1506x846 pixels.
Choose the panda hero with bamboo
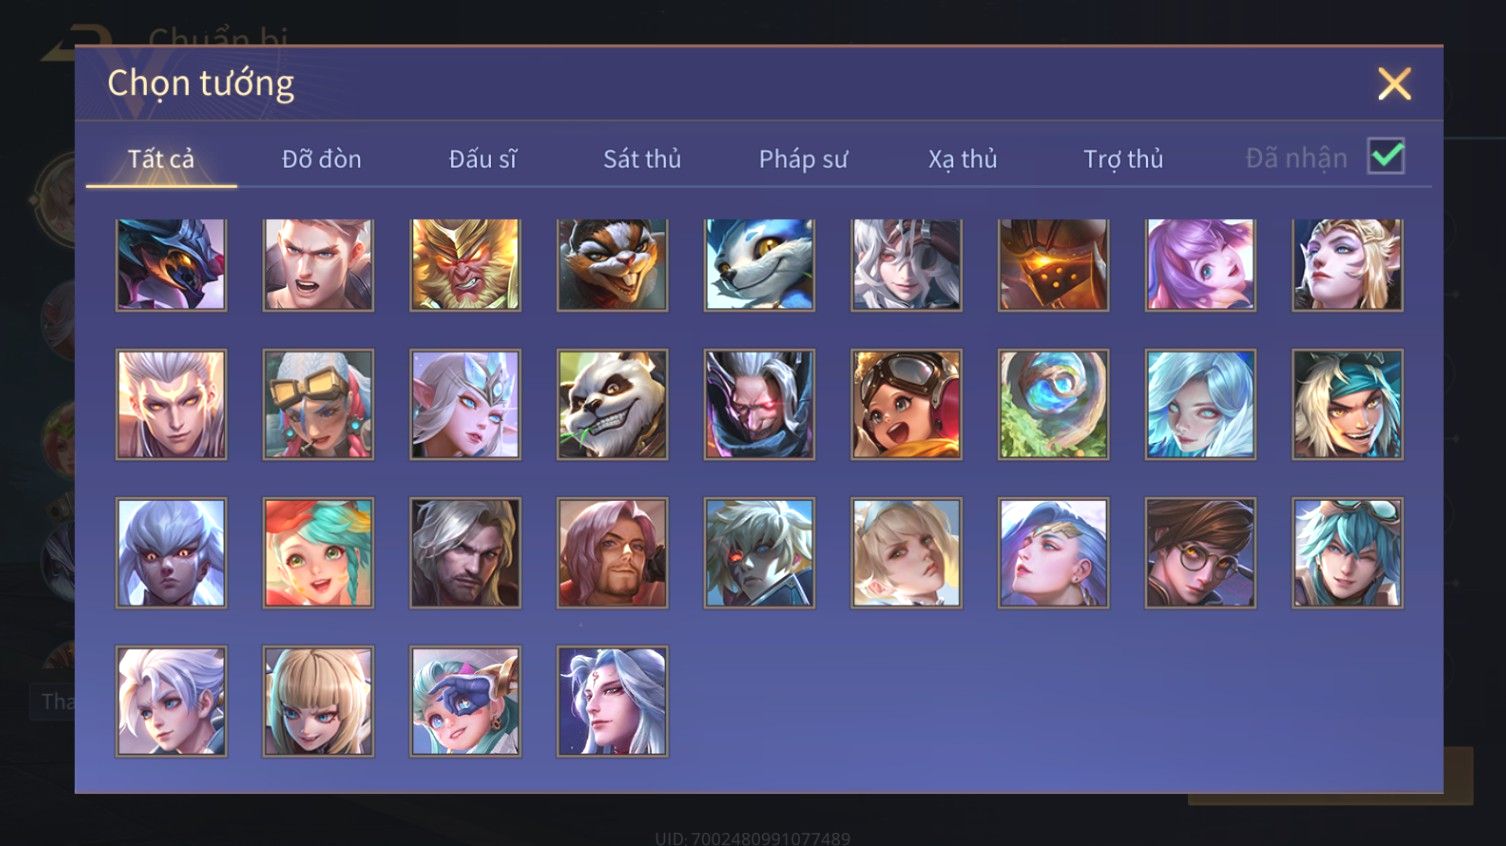point(612,404)
